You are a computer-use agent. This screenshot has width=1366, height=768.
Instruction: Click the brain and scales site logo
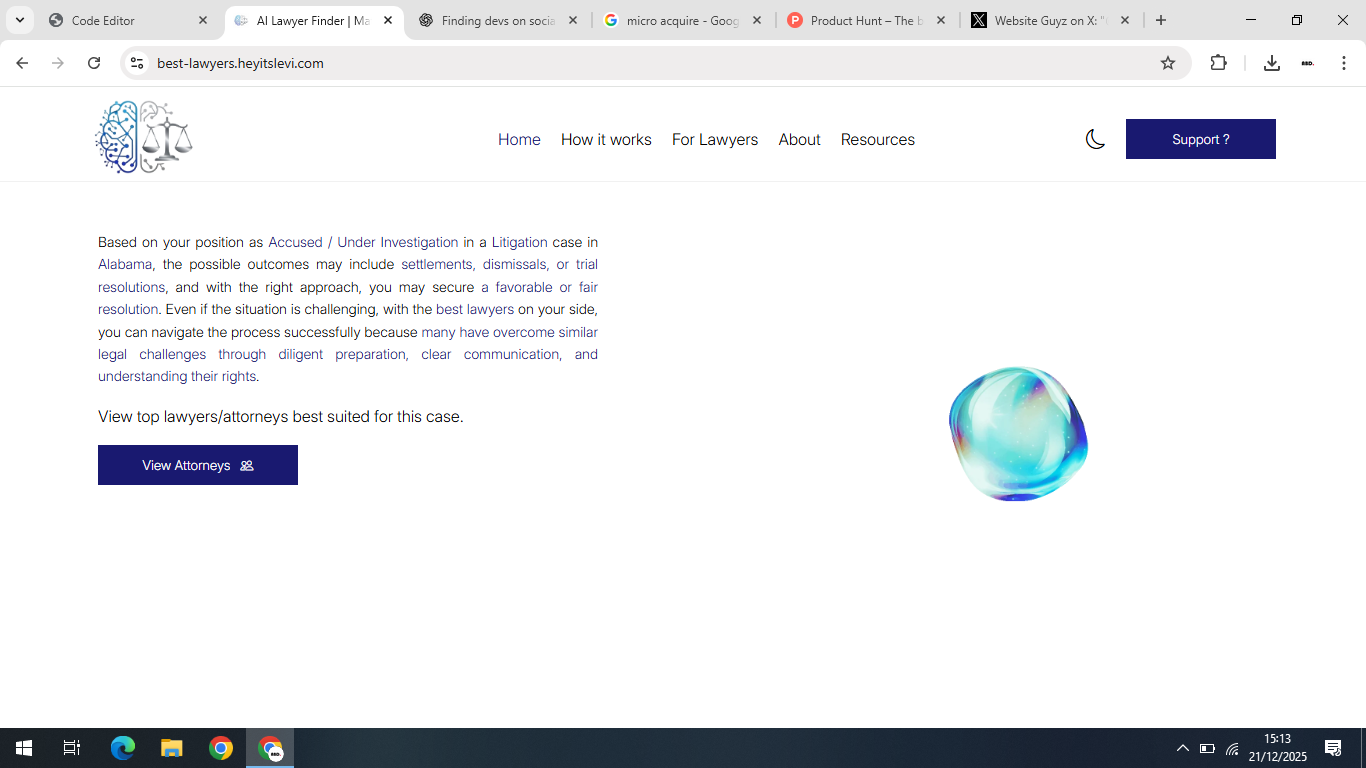(x=144, y=137)
